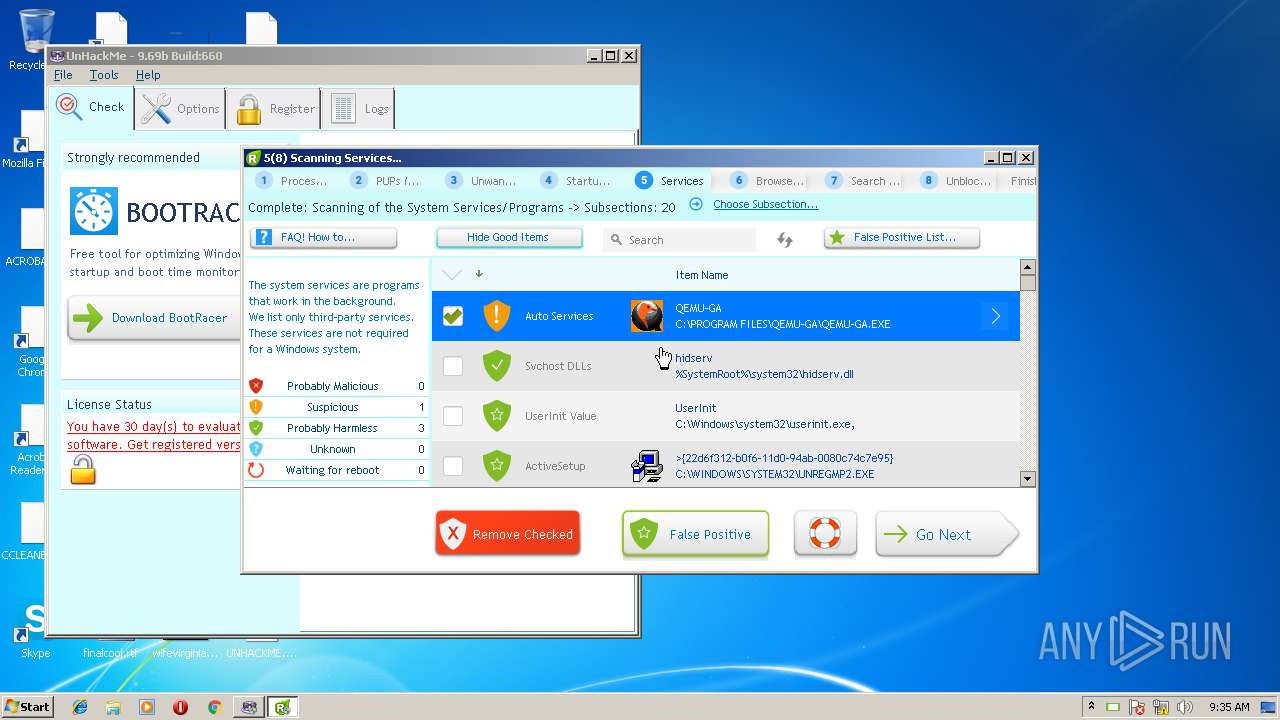Image resolution: width=1280 pixels, height=720 pixels.
Task: Click the refresh arrows icon beside Search
Action: 785,240
